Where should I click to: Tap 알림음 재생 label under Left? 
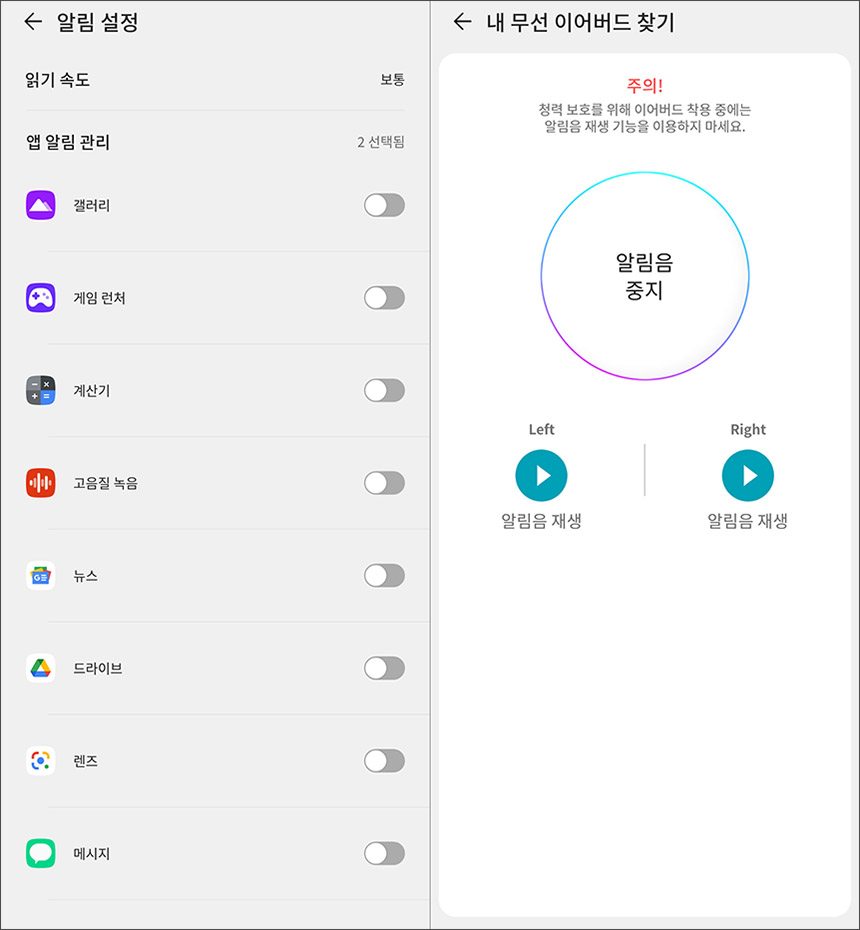tap(542, 521)
